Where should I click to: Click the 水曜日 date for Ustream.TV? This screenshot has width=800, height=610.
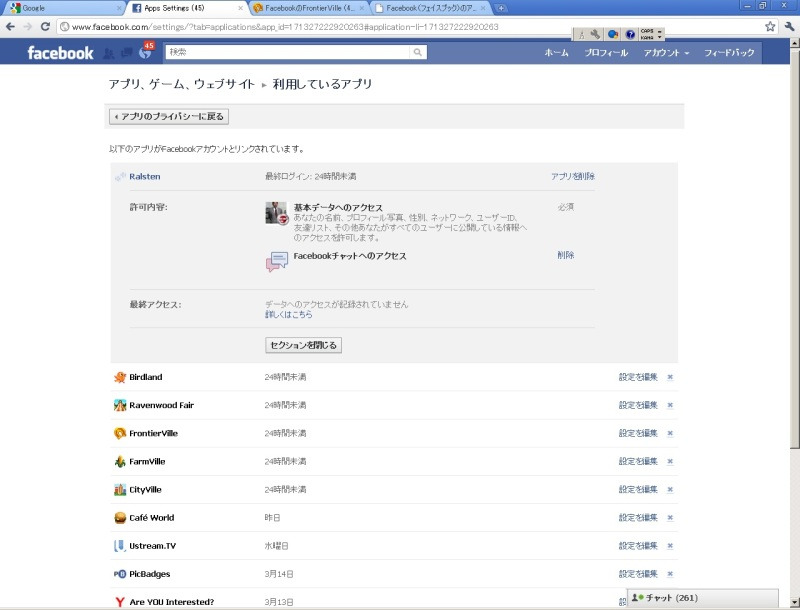coord(277,546)
